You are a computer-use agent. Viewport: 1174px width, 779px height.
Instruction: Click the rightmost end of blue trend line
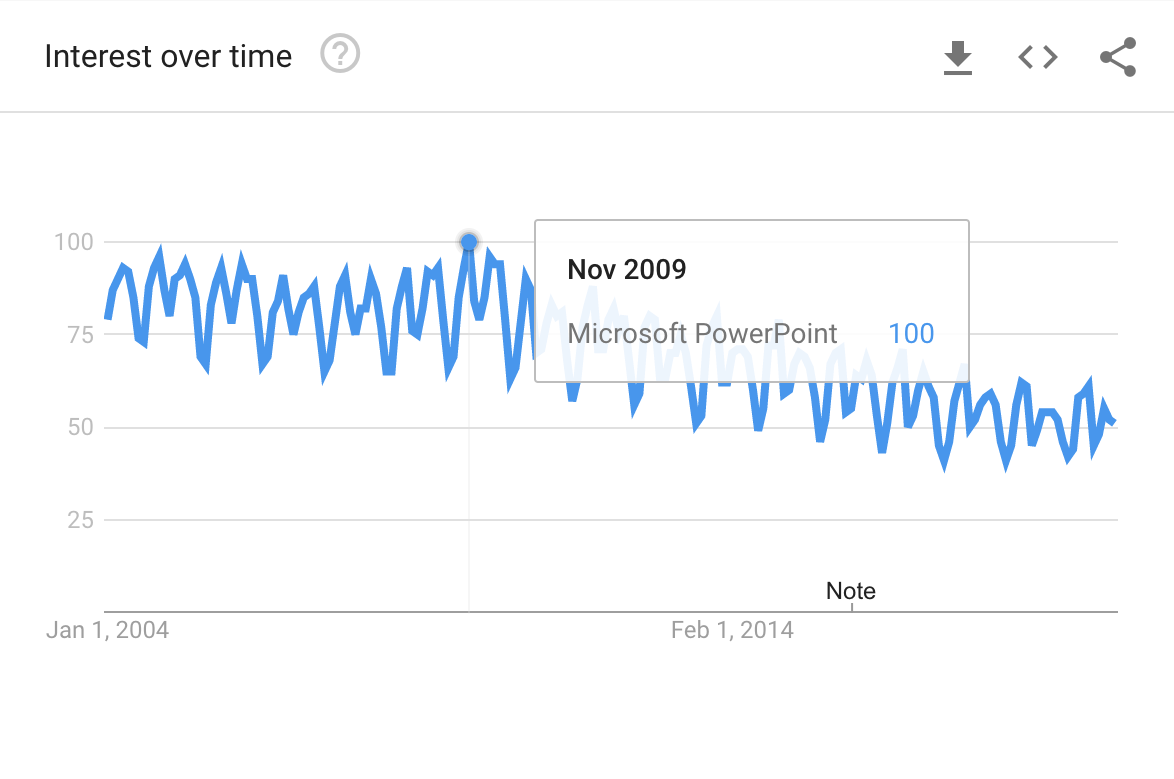1113,422
